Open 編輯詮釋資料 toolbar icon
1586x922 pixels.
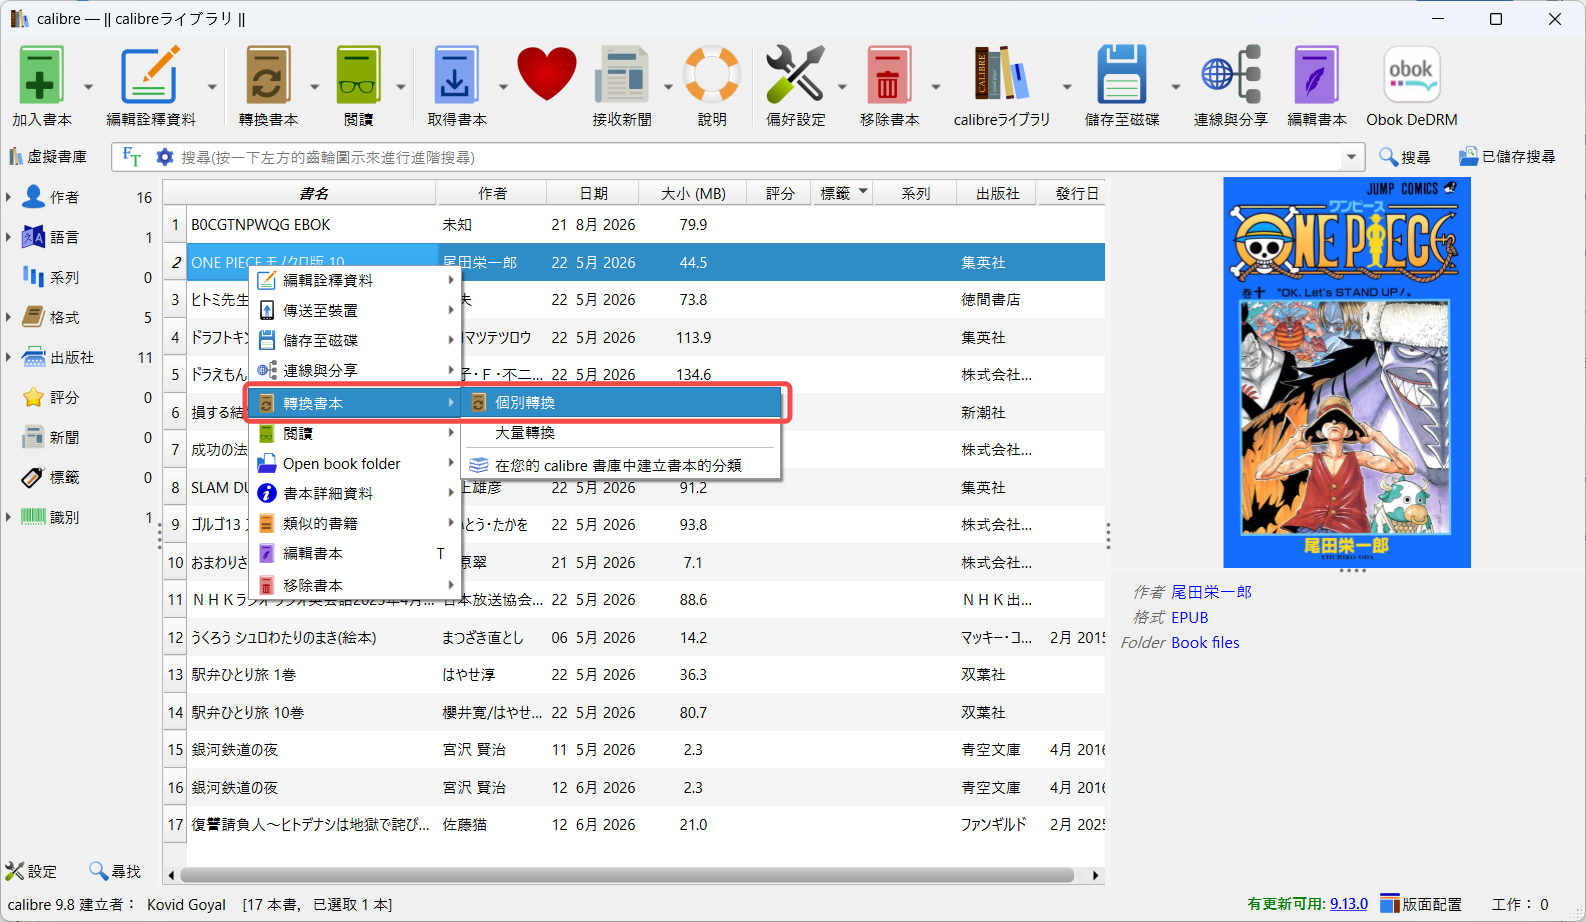(x=150, y=76)
